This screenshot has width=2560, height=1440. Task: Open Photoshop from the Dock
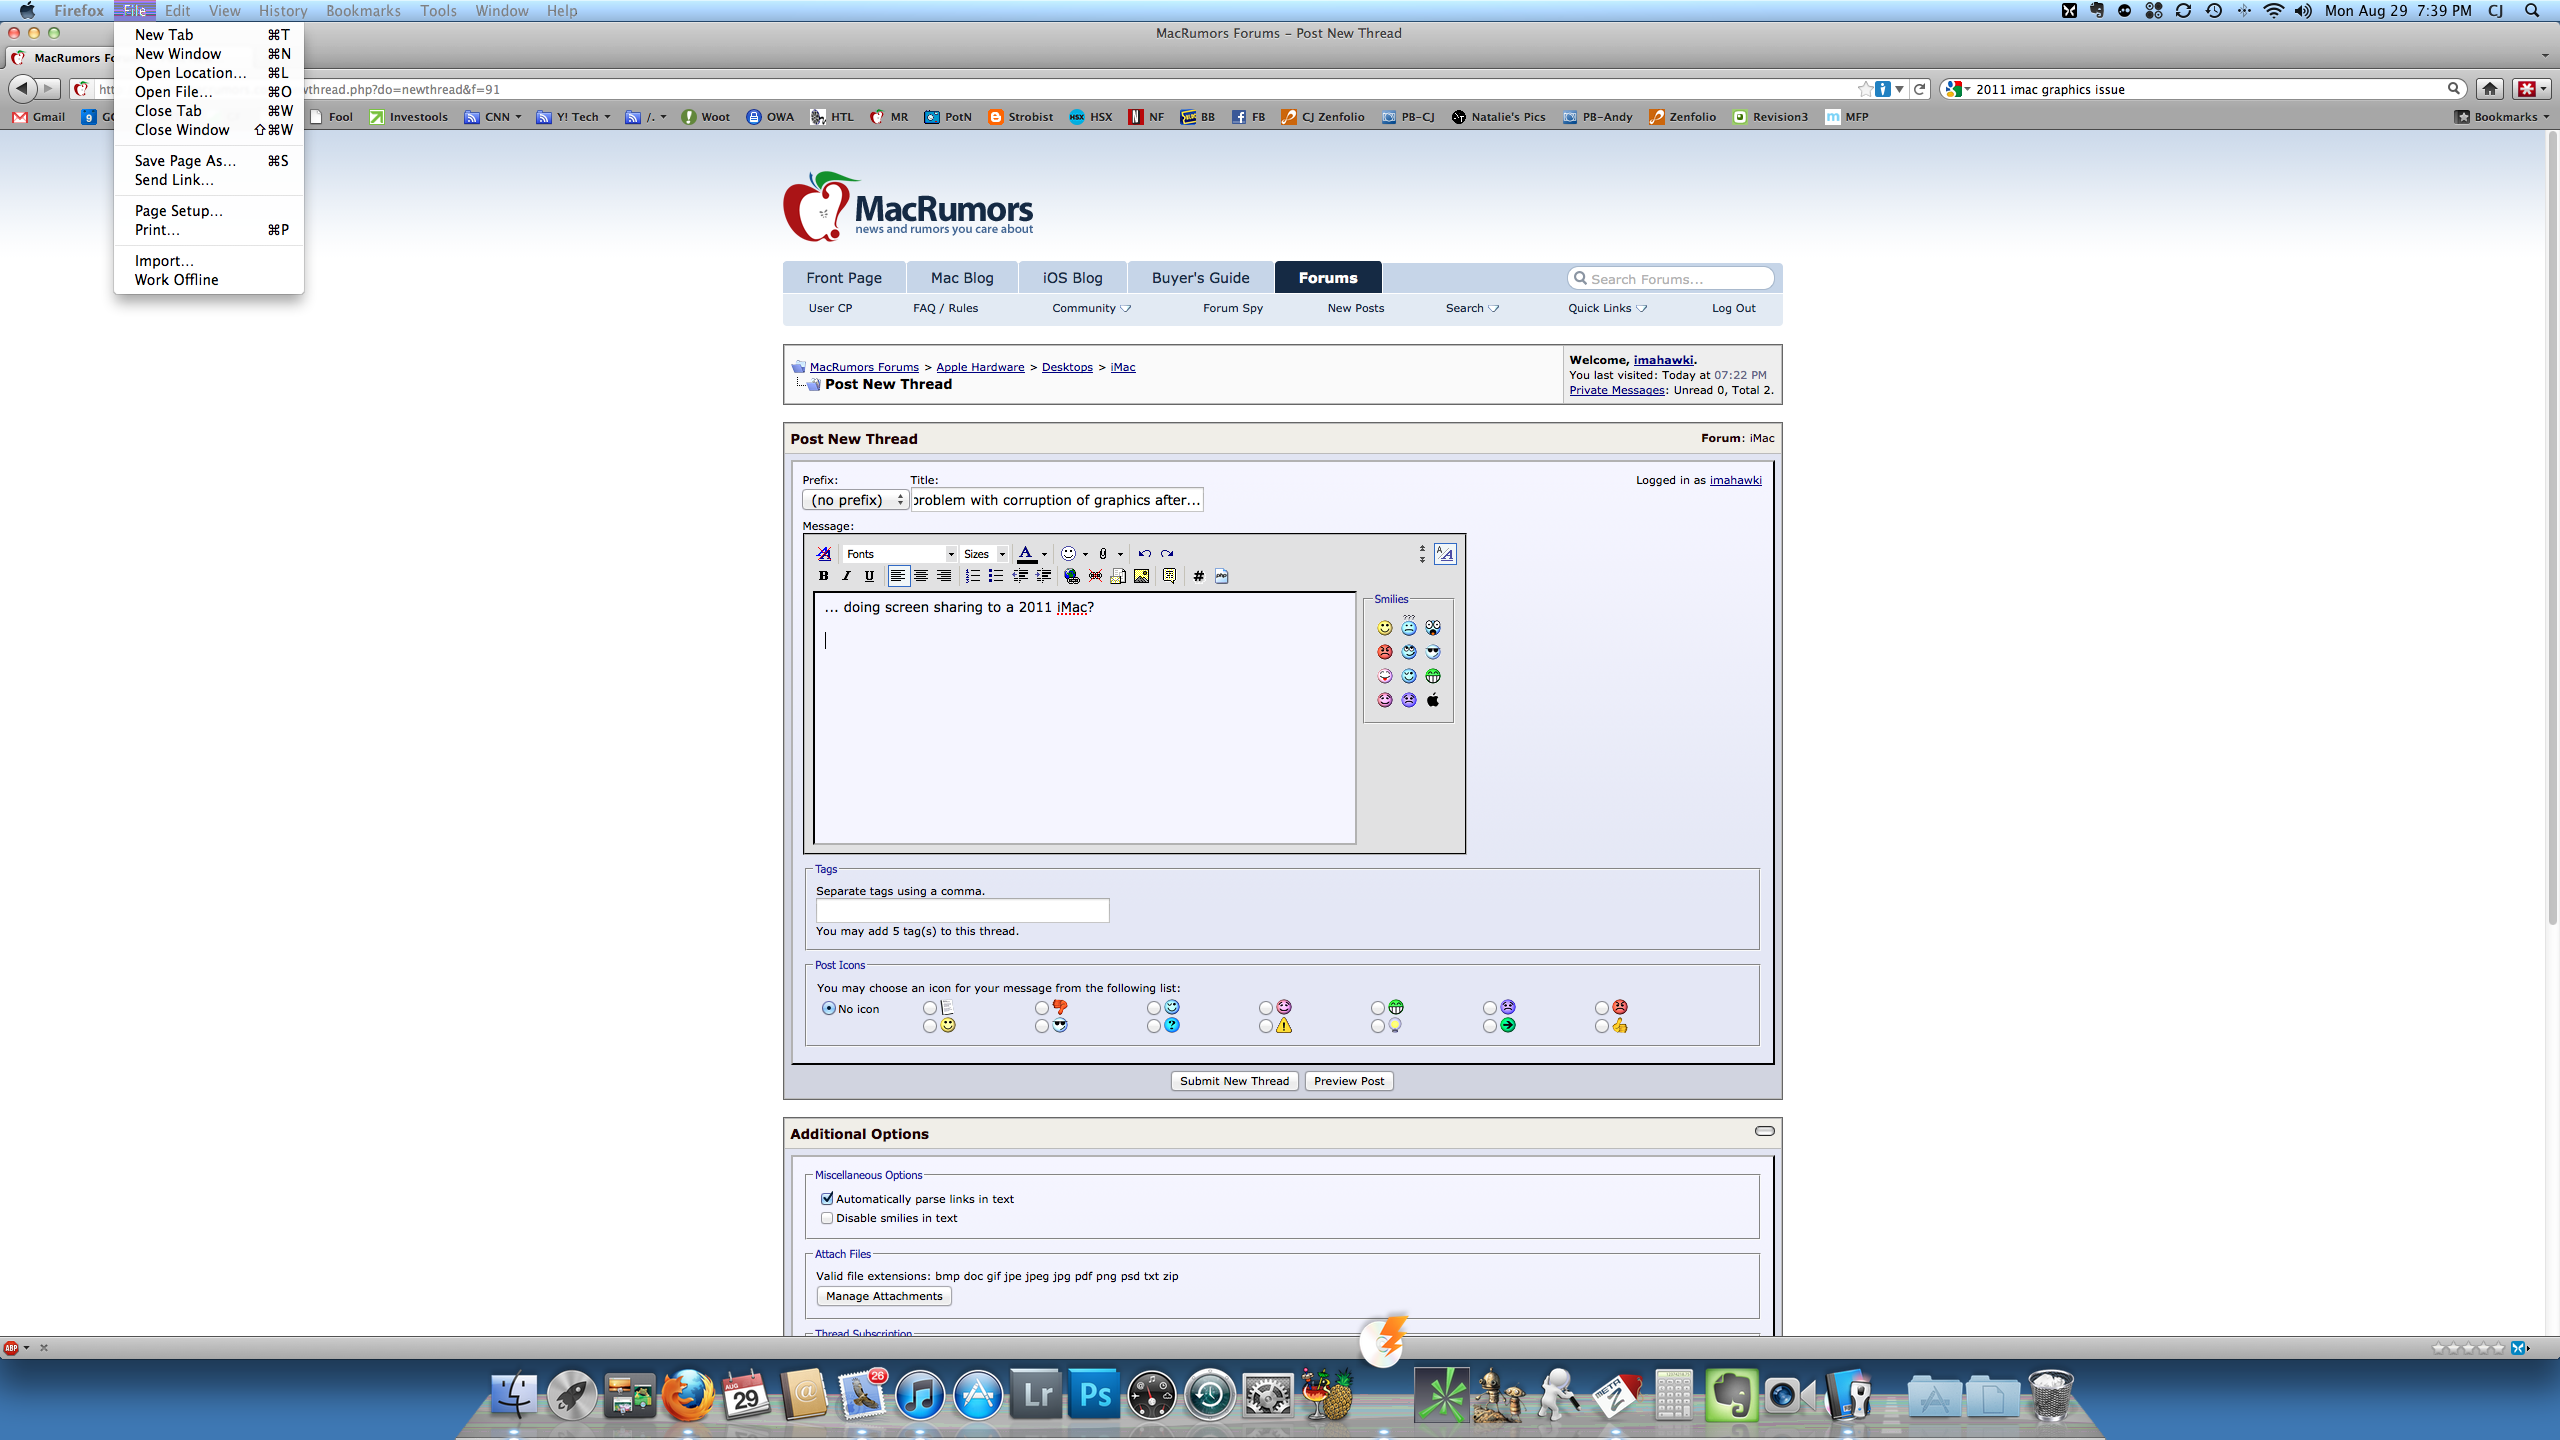[1094, 1394]
